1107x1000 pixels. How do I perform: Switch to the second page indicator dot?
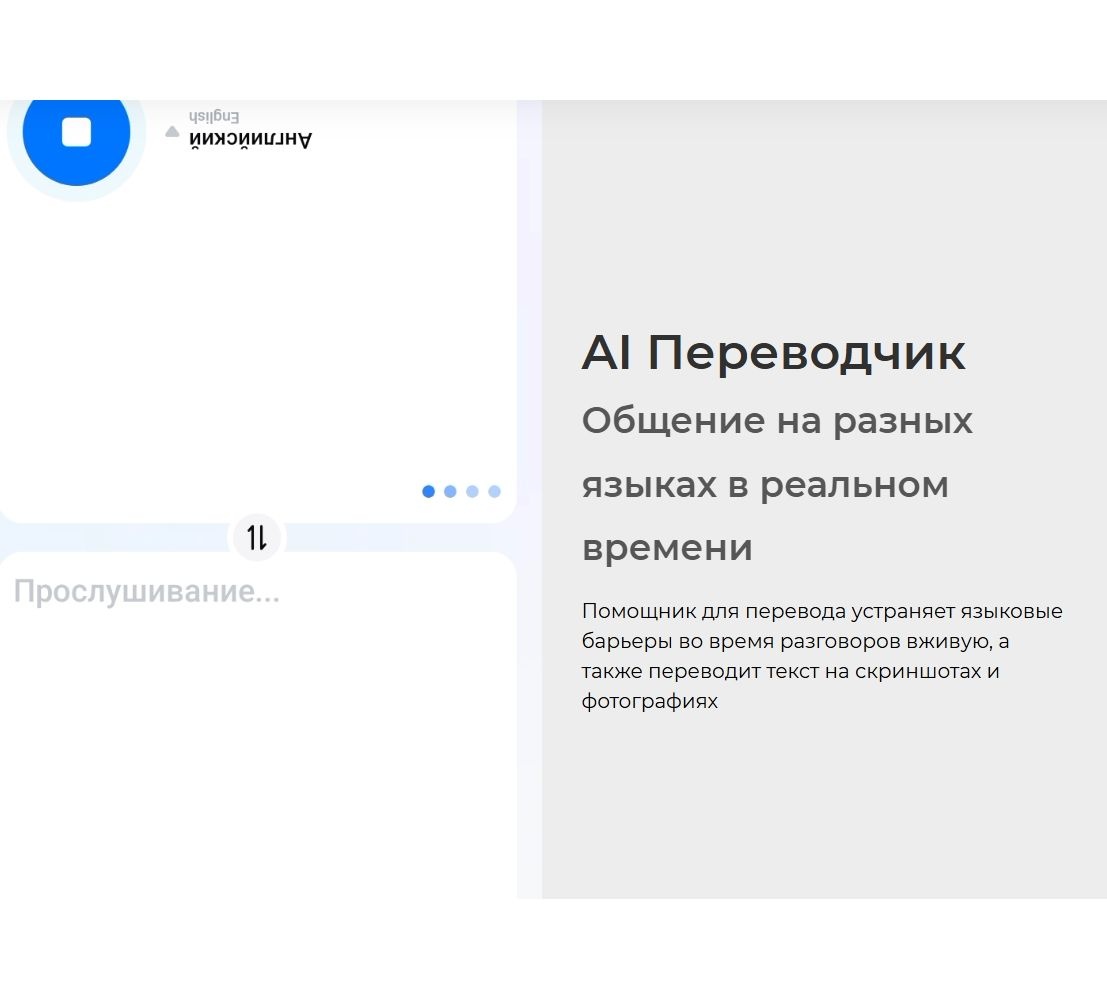(x=450, y=491)
